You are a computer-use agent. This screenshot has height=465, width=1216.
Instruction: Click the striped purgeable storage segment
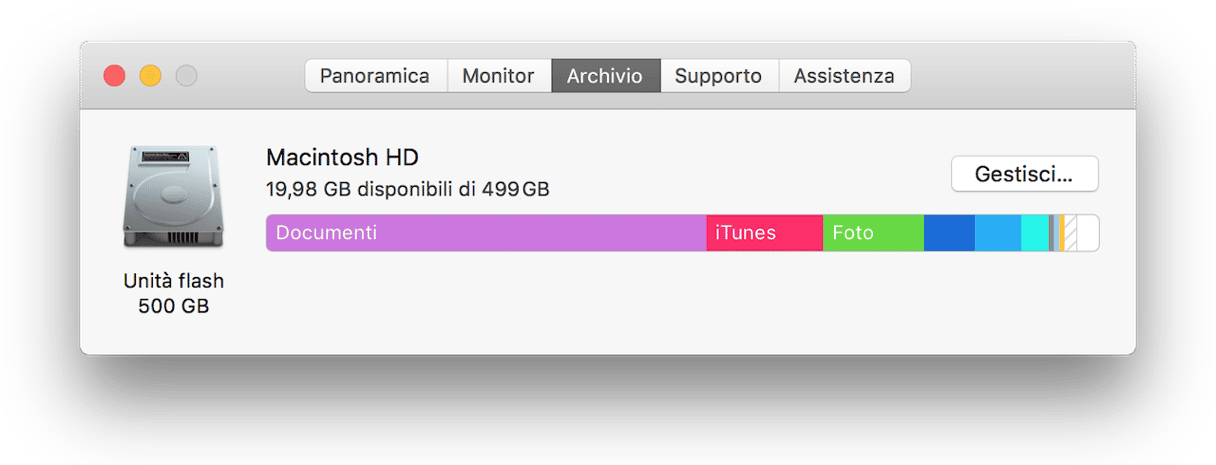[1070, 233]
